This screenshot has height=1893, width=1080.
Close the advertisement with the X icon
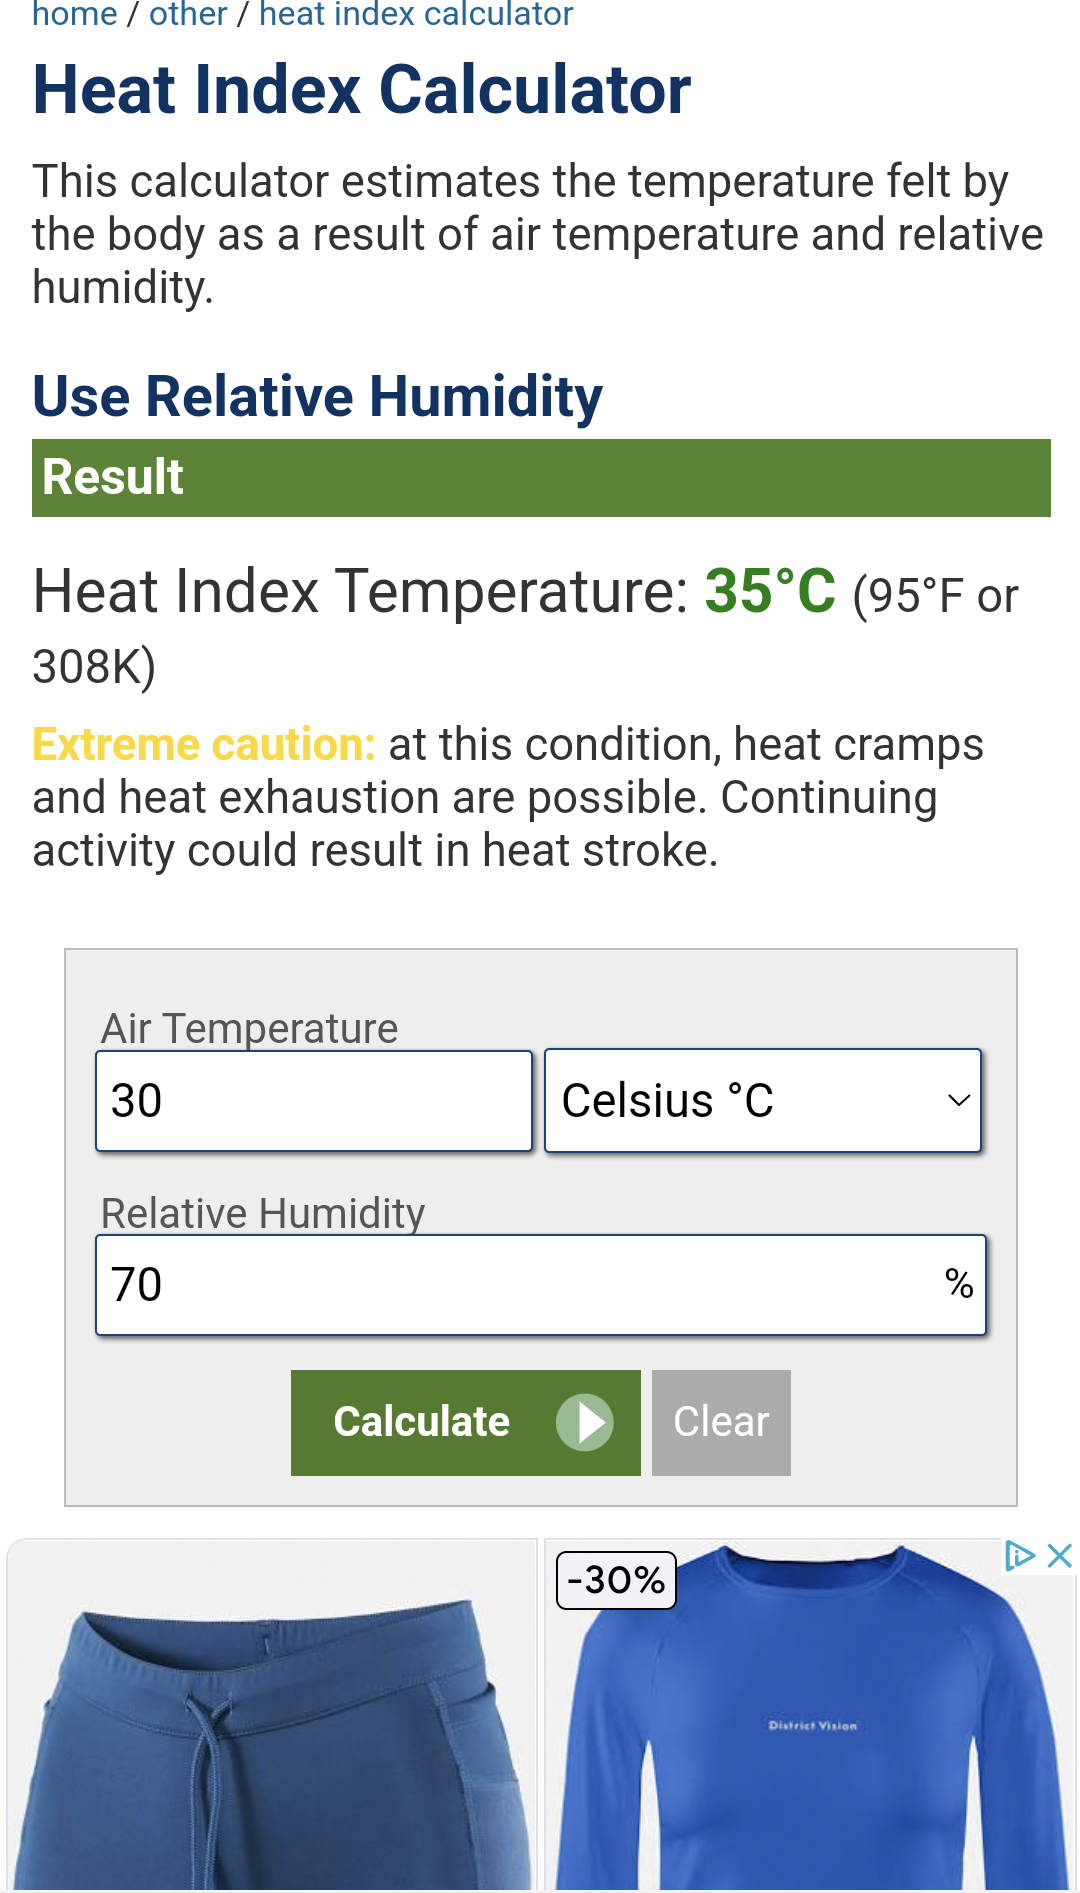pos(1059,1556)
